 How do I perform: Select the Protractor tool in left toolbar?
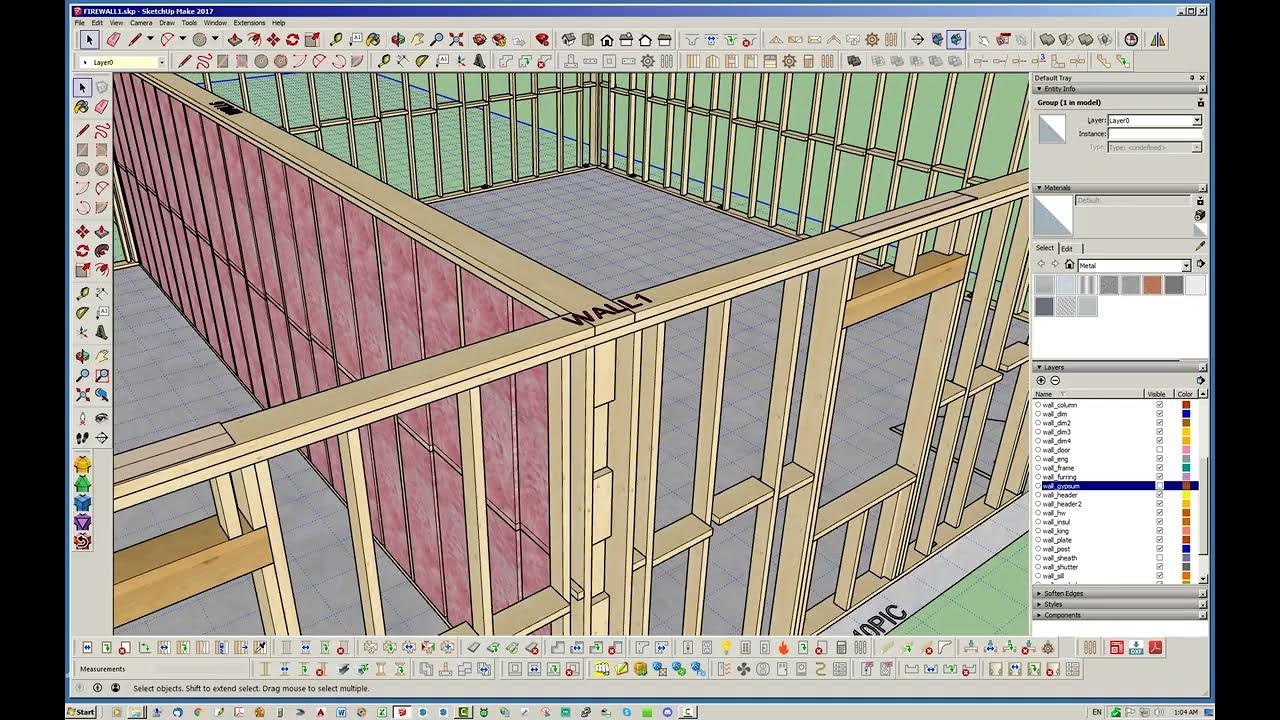(x=82, y=312)
